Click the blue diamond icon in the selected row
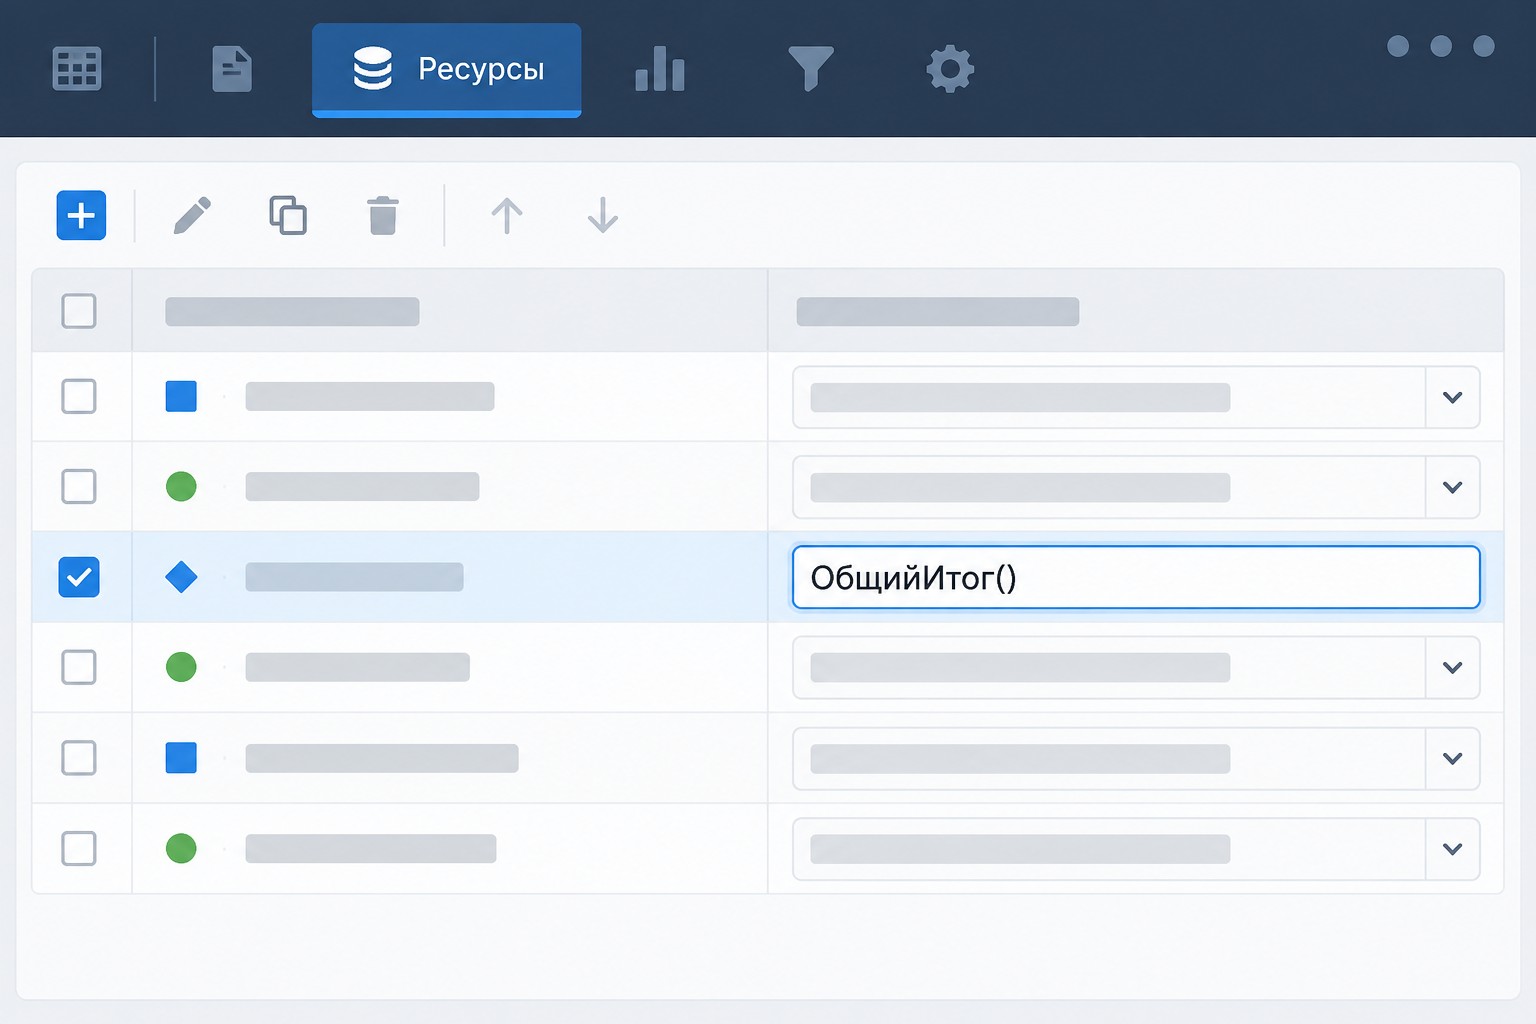 point(181,577)
